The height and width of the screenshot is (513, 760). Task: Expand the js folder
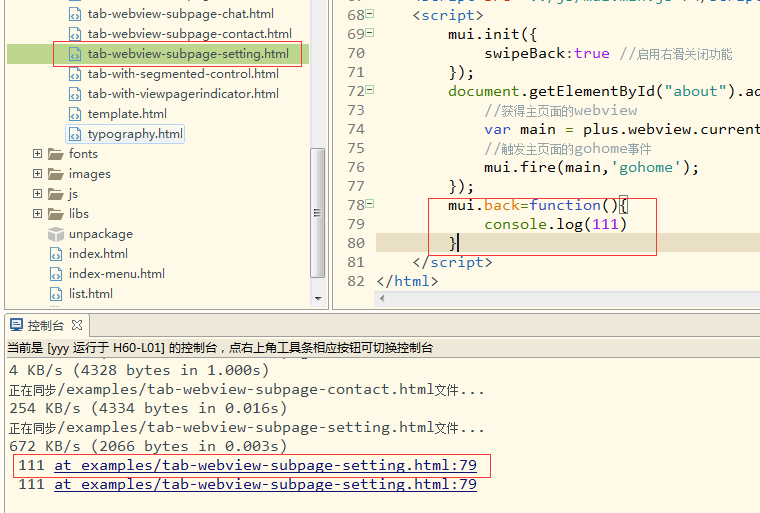[37, 193]
